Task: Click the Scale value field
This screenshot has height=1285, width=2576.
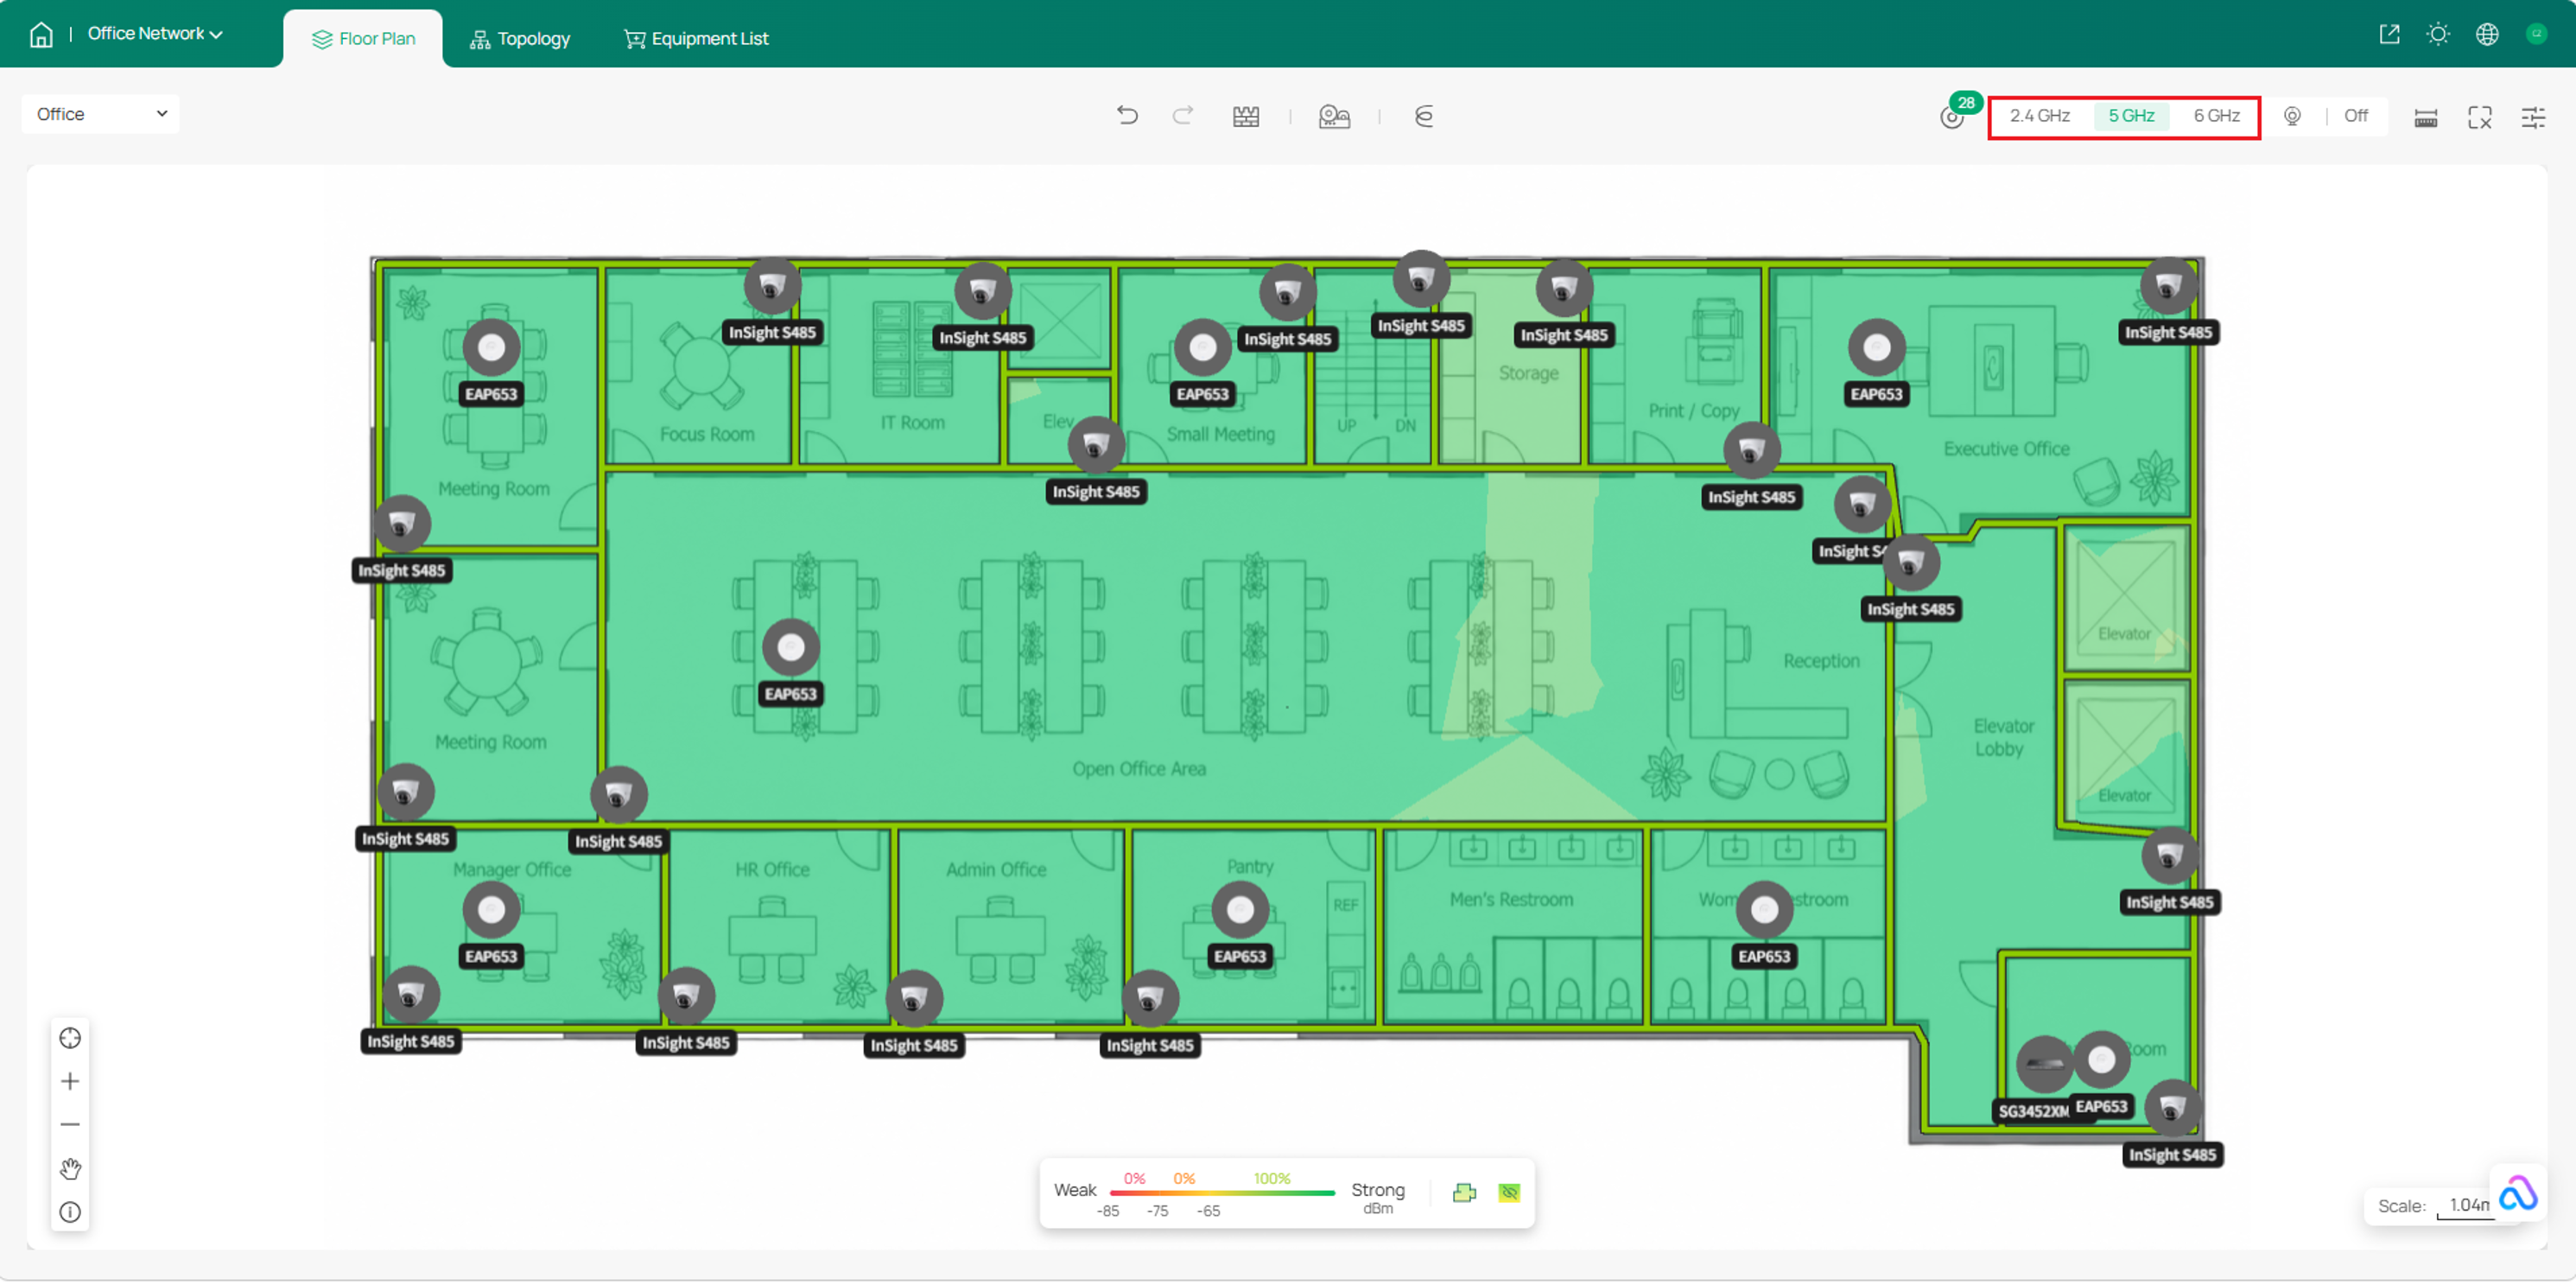Action: tap(2468, 1205)
